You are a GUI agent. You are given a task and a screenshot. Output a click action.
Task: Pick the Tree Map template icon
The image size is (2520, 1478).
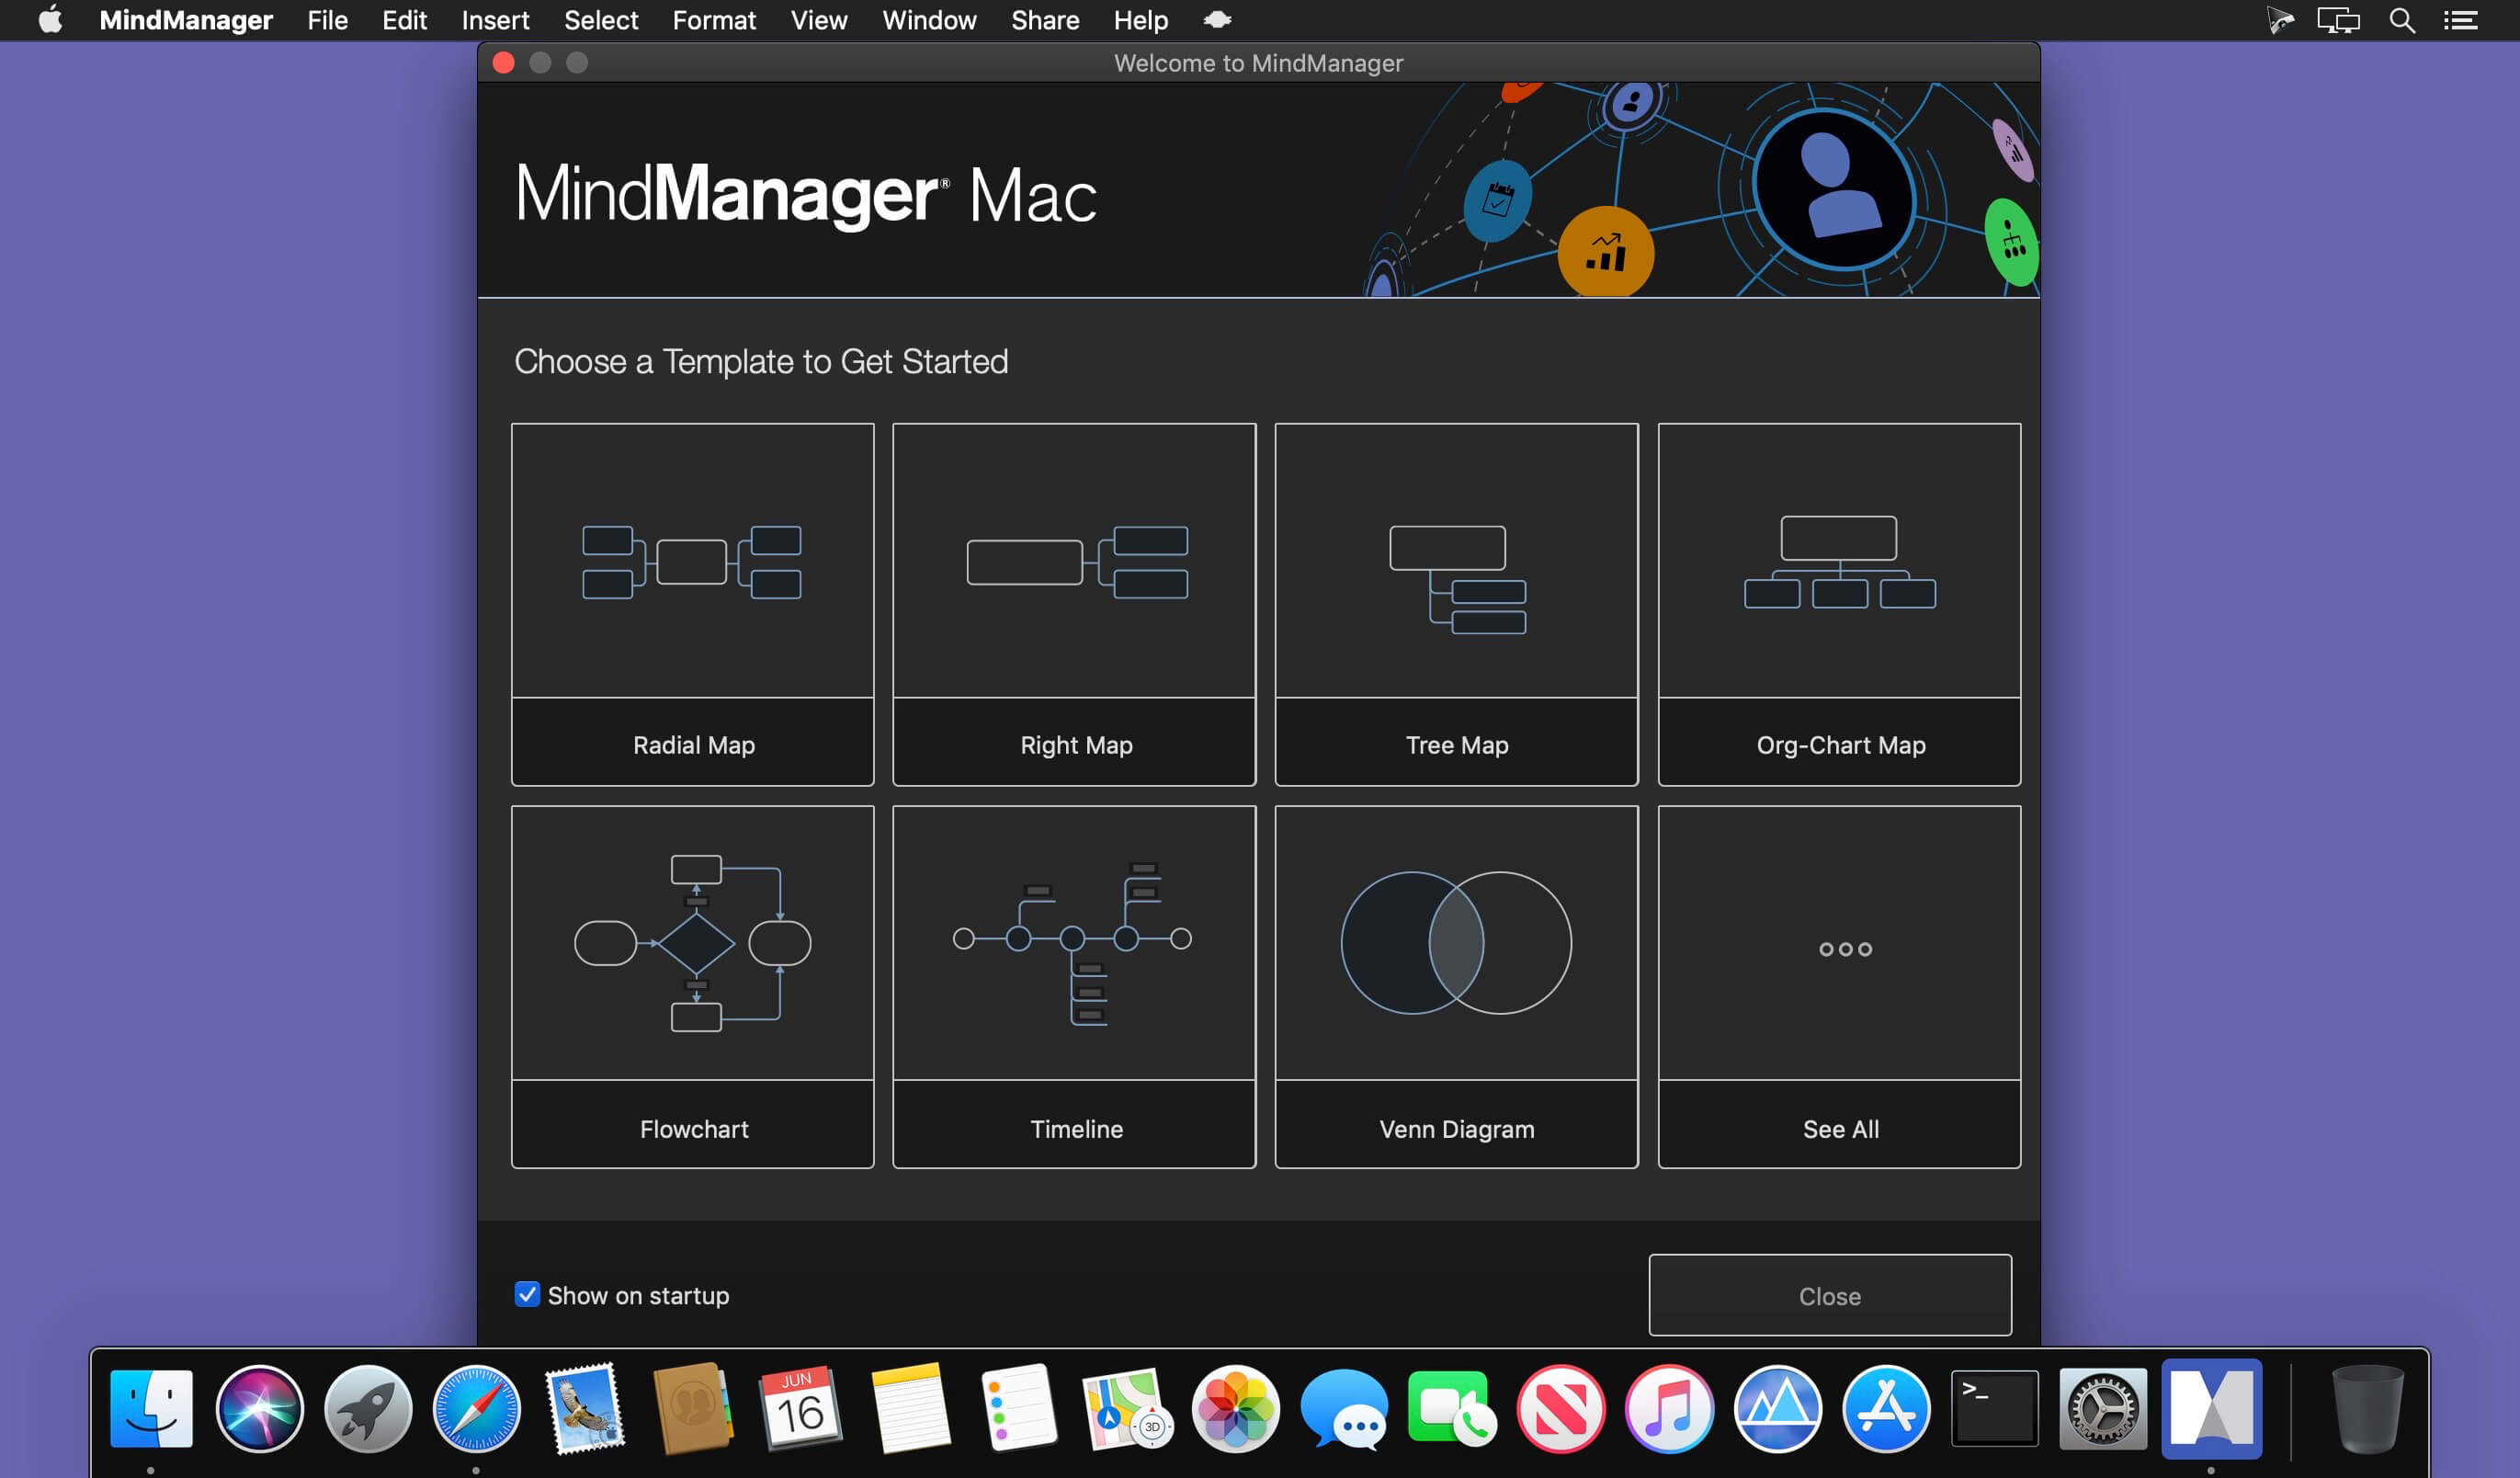coord(1457,580)
